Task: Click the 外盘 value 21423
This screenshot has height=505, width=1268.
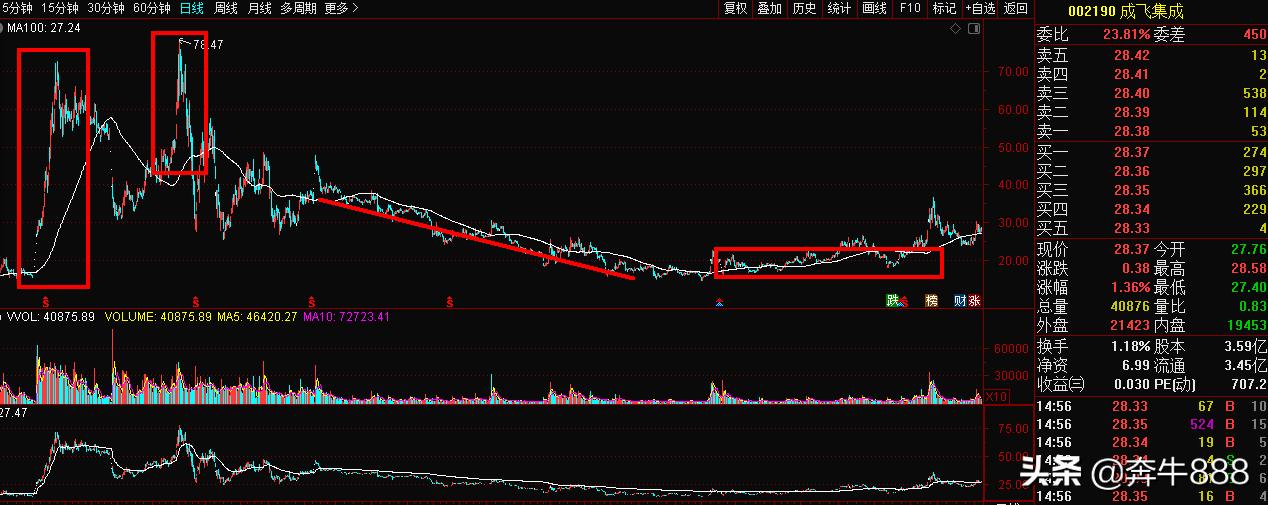Action: click(1129, 326)
